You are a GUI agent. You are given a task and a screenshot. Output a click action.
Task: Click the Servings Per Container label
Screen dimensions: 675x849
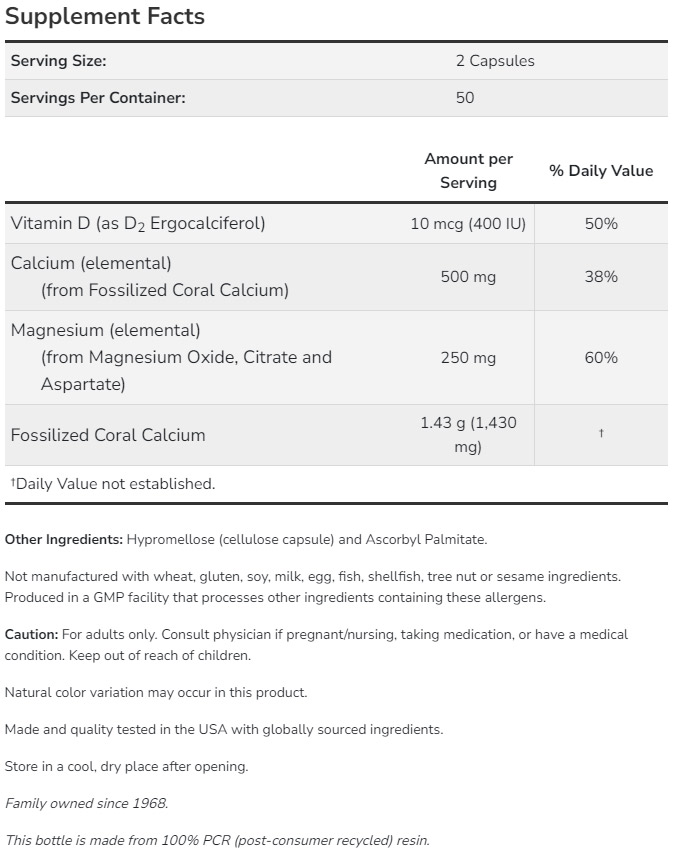coord(98,98)
